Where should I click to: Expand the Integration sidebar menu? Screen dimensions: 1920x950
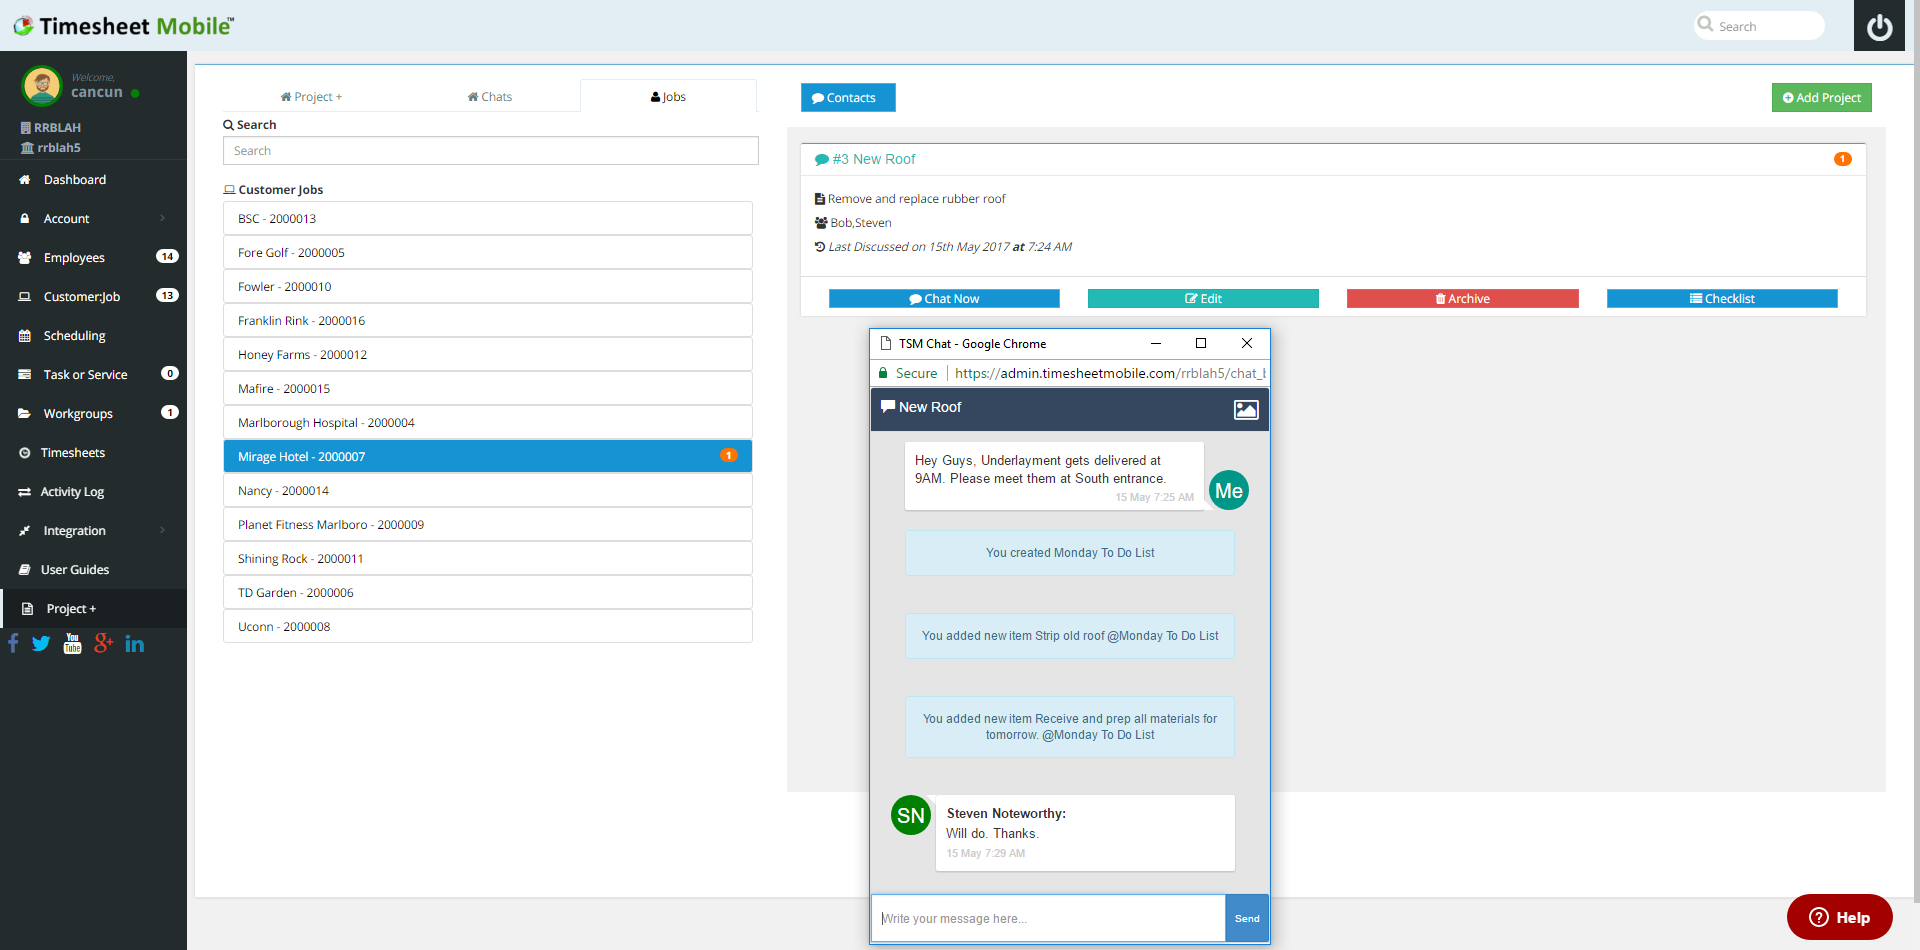pos(93,531)
